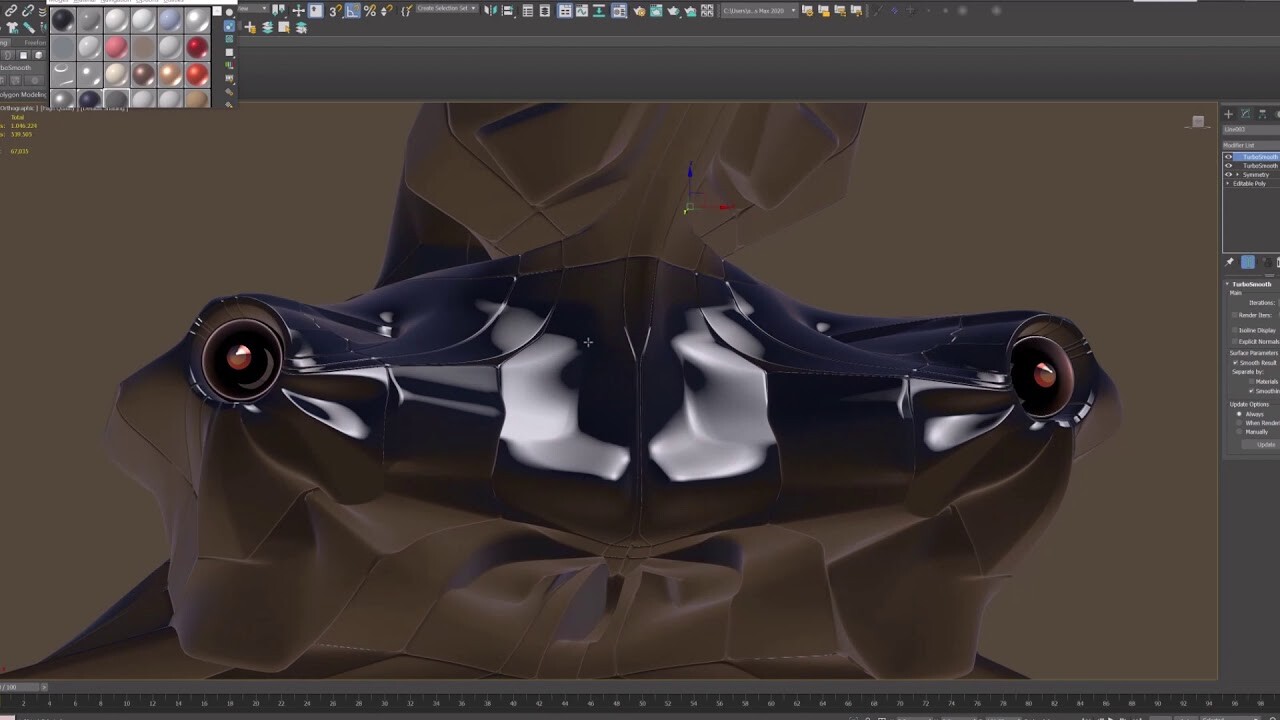1280x720 pixels.
Task: Click the Curve Editor icon in the toolbar
Action: tap(581, 11)
